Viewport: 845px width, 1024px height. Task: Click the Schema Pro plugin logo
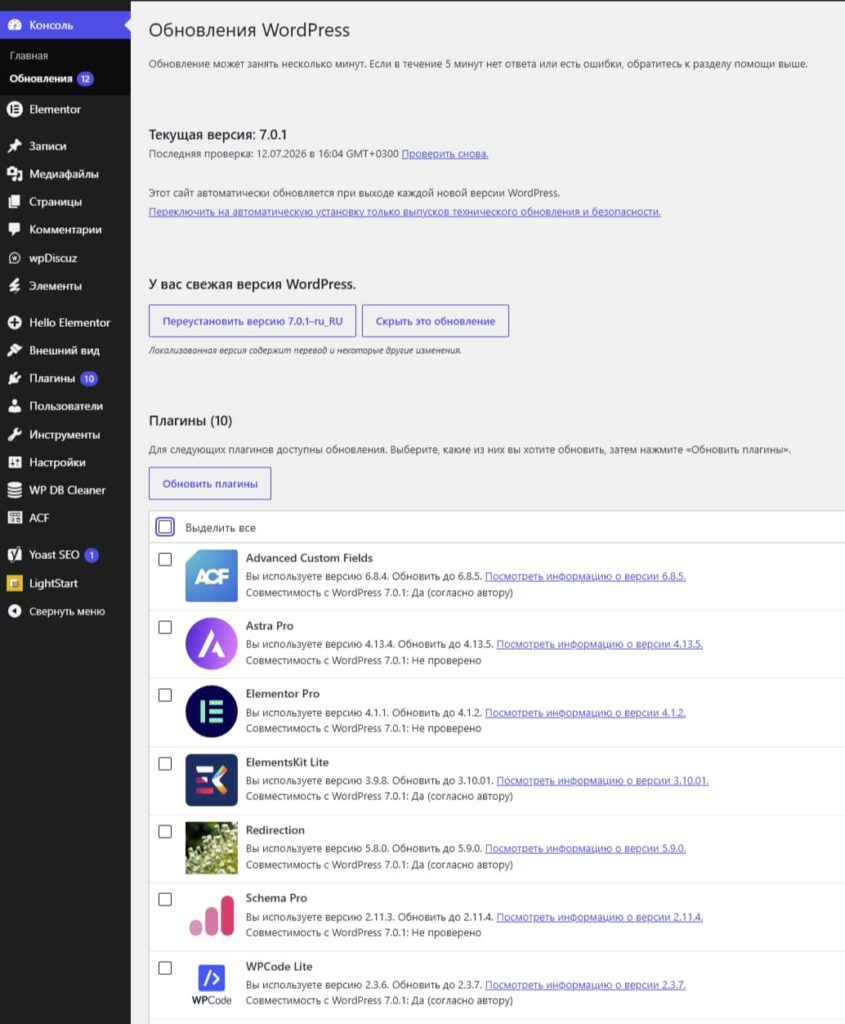tap(211, 916)
